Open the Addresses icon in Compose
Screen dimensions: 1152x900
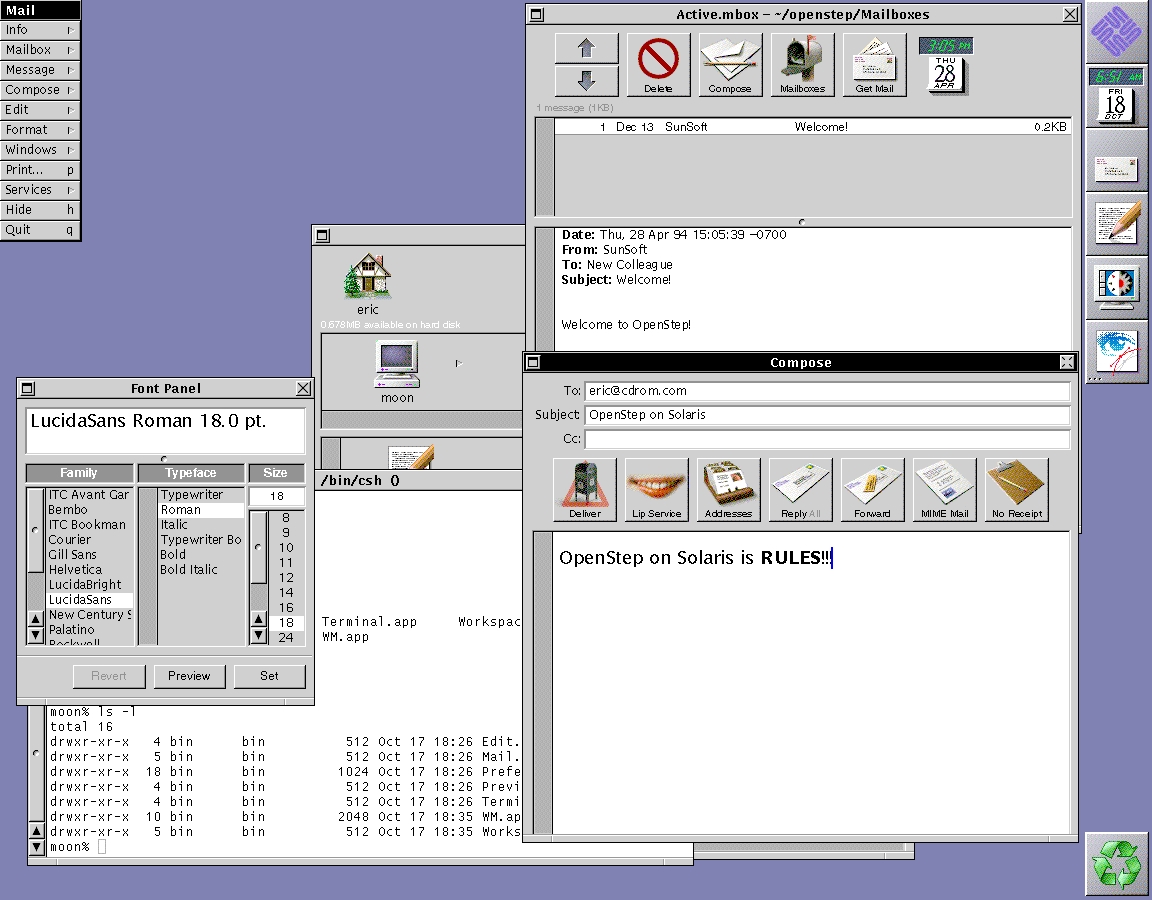tap(729, 489)
